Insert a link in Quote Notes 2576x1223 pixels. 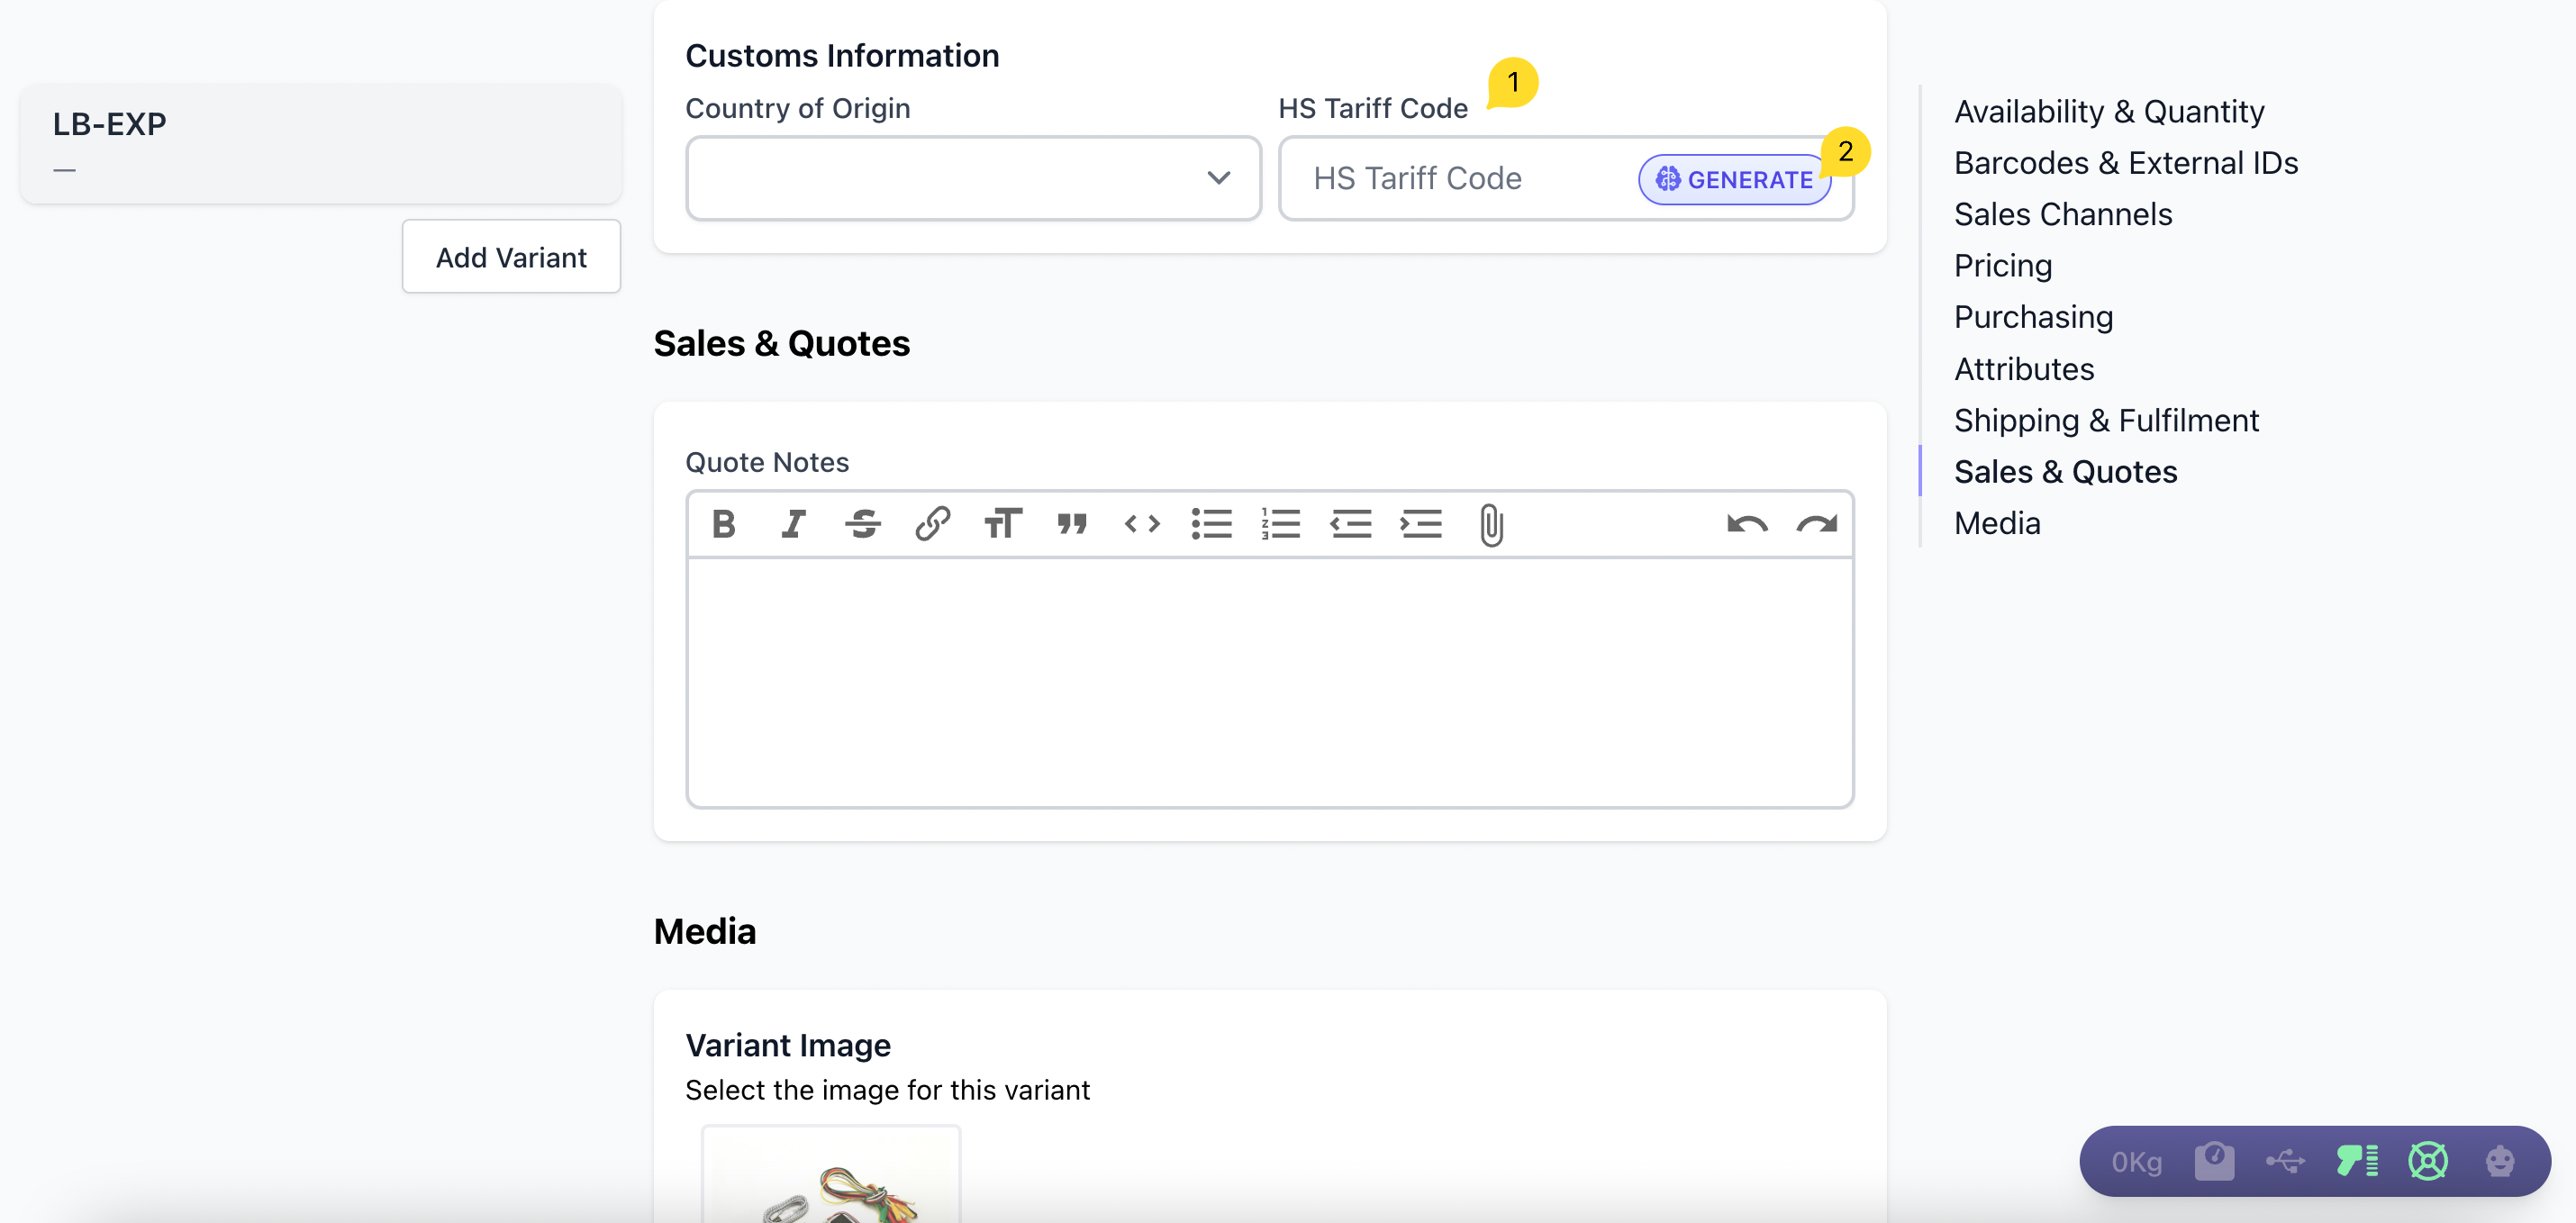[x=932, y=524]
